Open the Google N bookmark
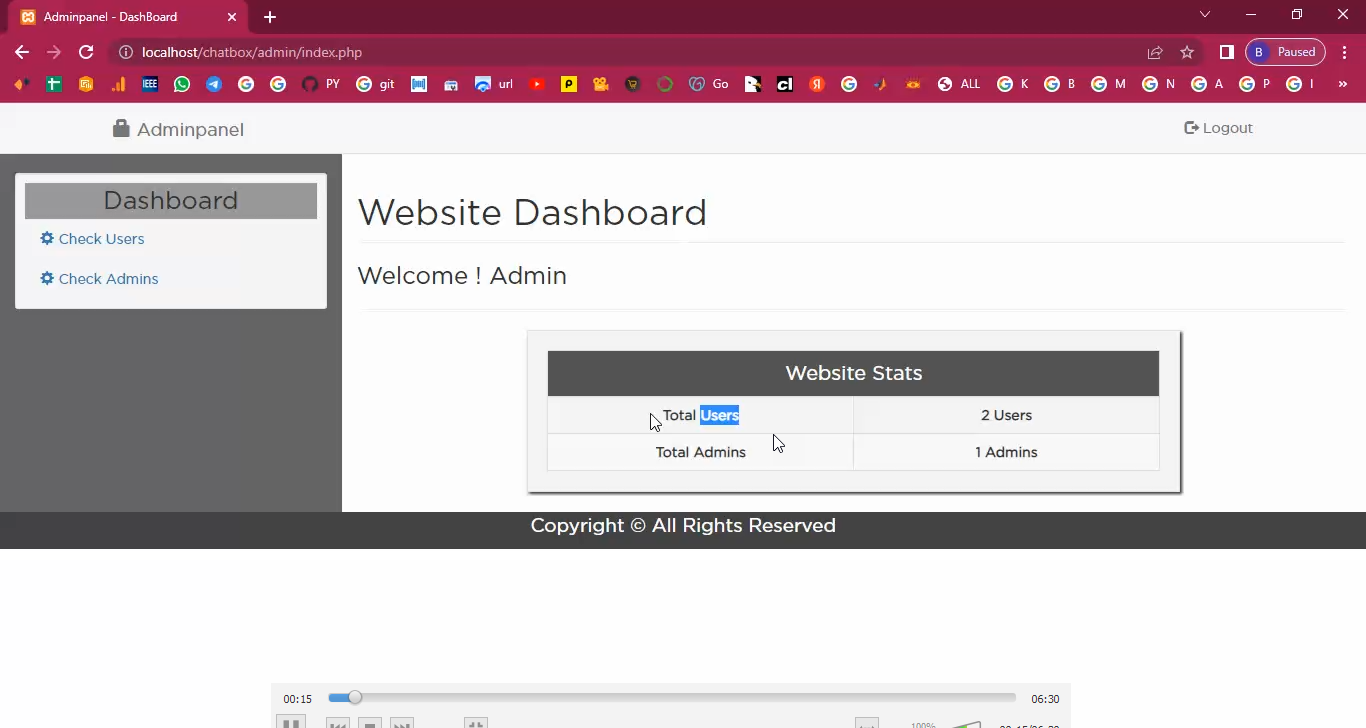 tap(1159, 85)
